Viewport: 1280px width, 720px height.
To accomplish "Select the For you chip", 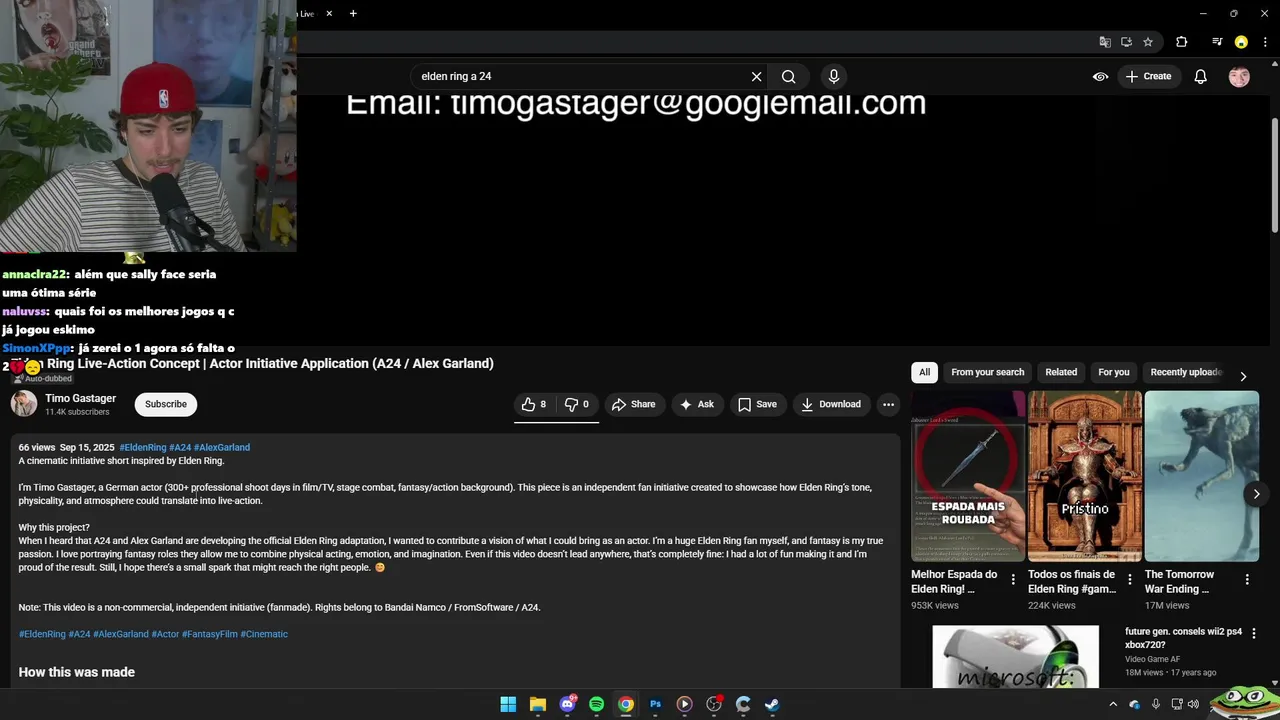I will tap(1114, 372).
